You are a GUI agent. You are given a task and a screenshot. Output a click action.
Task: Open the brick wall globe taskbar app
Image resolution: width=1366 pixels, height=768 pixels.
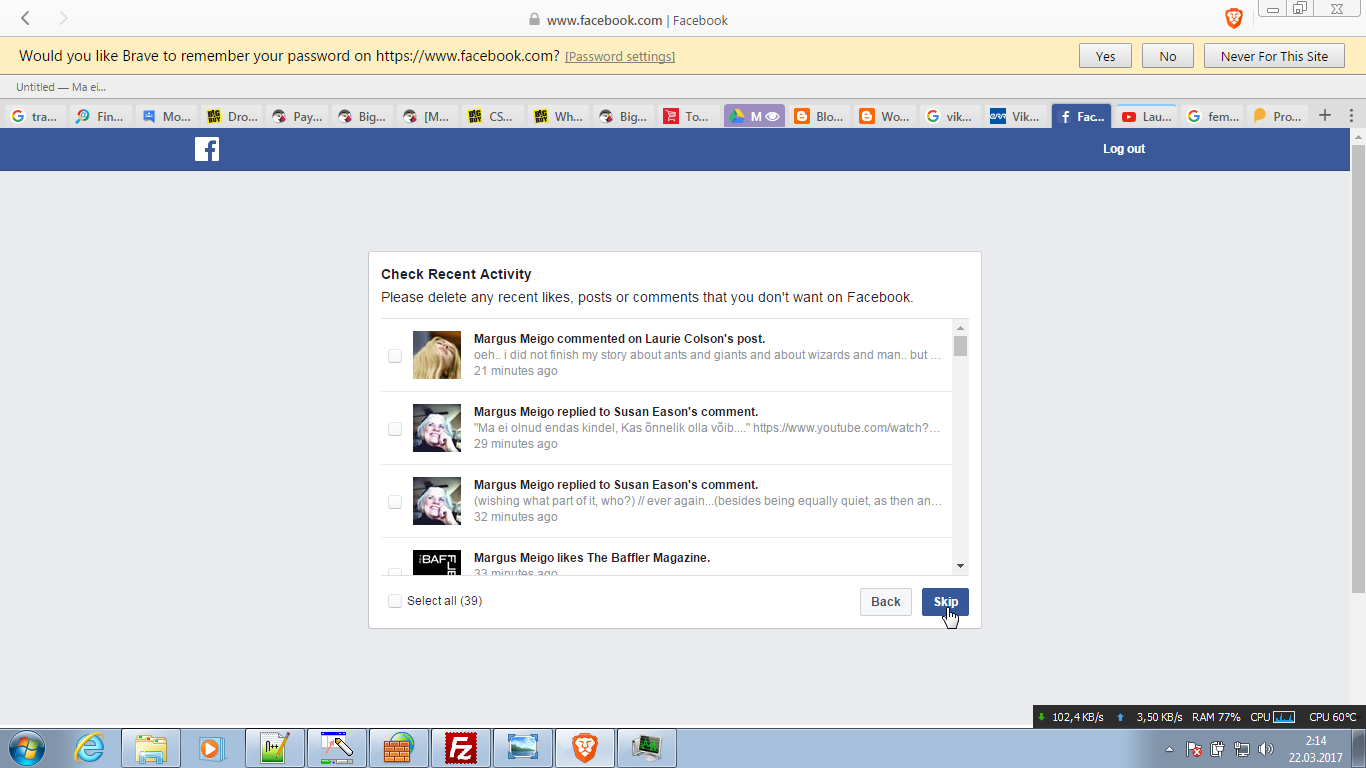pyautogui.click(x=399, y=748)
